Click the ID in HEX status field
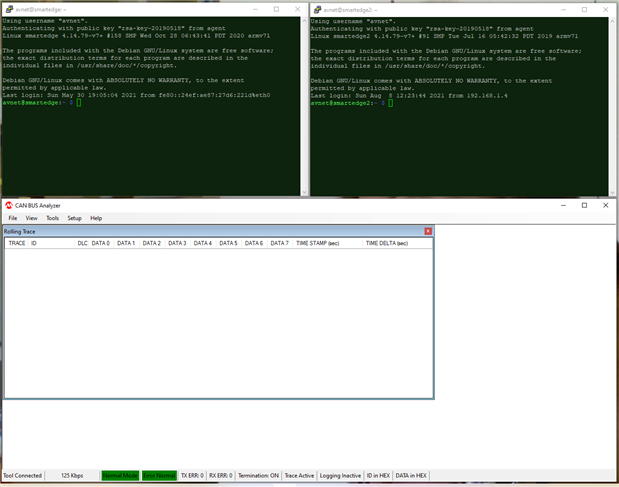 377,476
